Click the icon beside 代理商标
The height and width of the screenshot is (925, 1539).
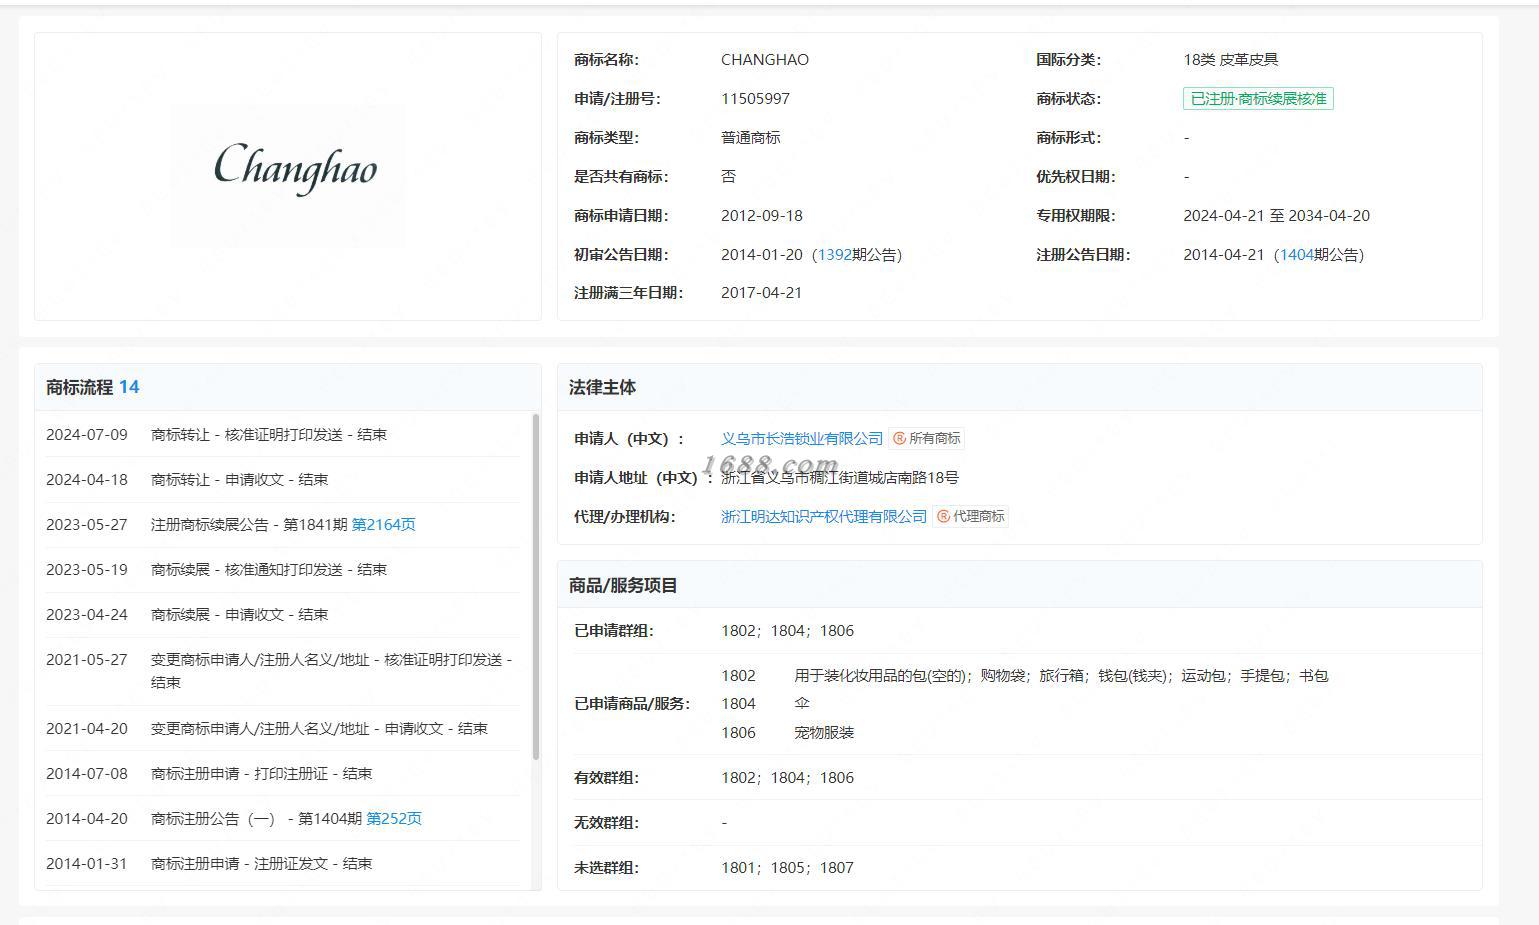(943, 517)
